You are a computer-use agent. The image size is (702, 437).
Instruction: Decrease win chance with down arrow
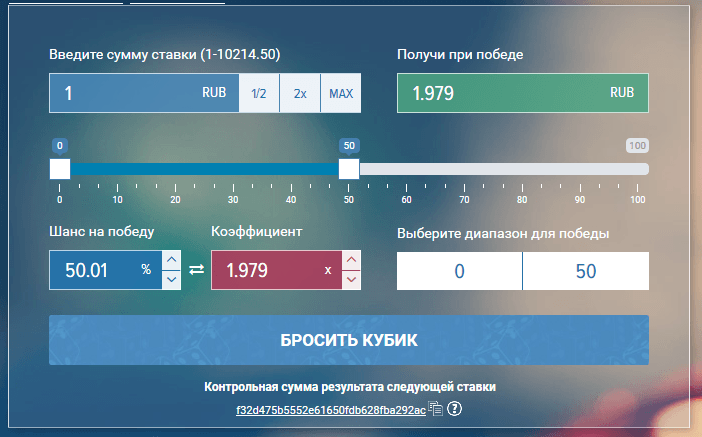pos(171,280)
